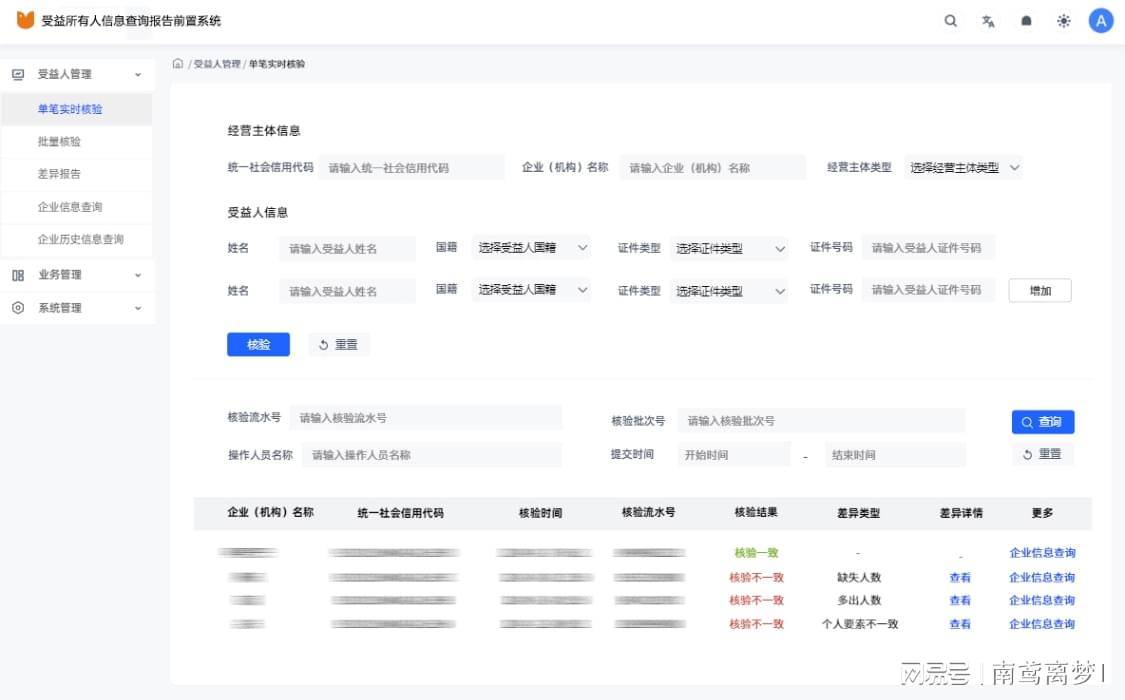Open notifications bell icon
The width and height of the screenshot is (1125, 700).
point(1026,21)
